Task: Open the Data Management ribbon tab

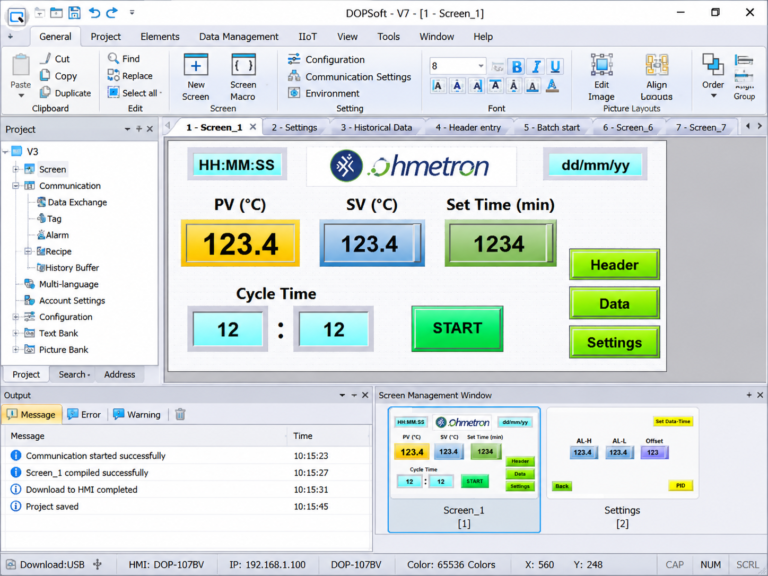Action: click(x=239, y=37)
